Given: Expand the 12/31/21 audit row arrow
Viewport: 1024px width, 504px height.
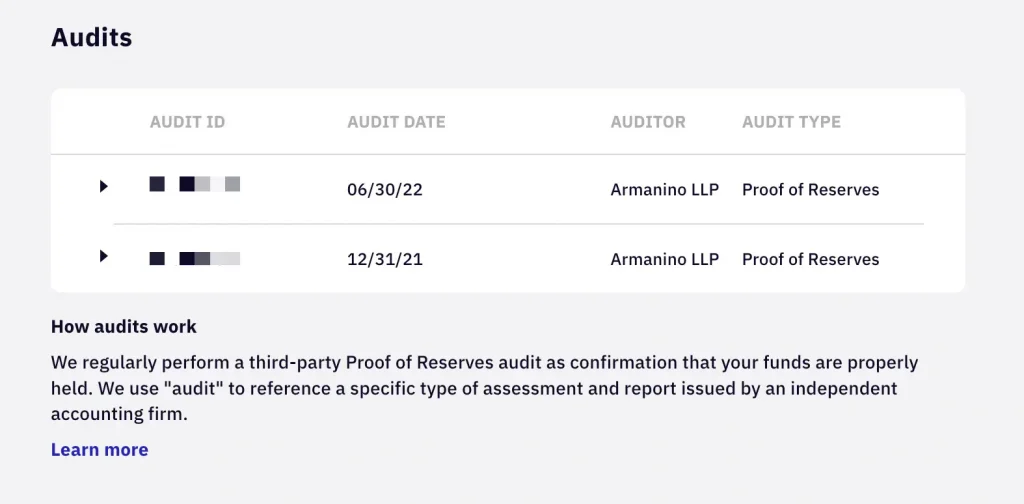Looking at the screenshot, I should tap(104, 256).
